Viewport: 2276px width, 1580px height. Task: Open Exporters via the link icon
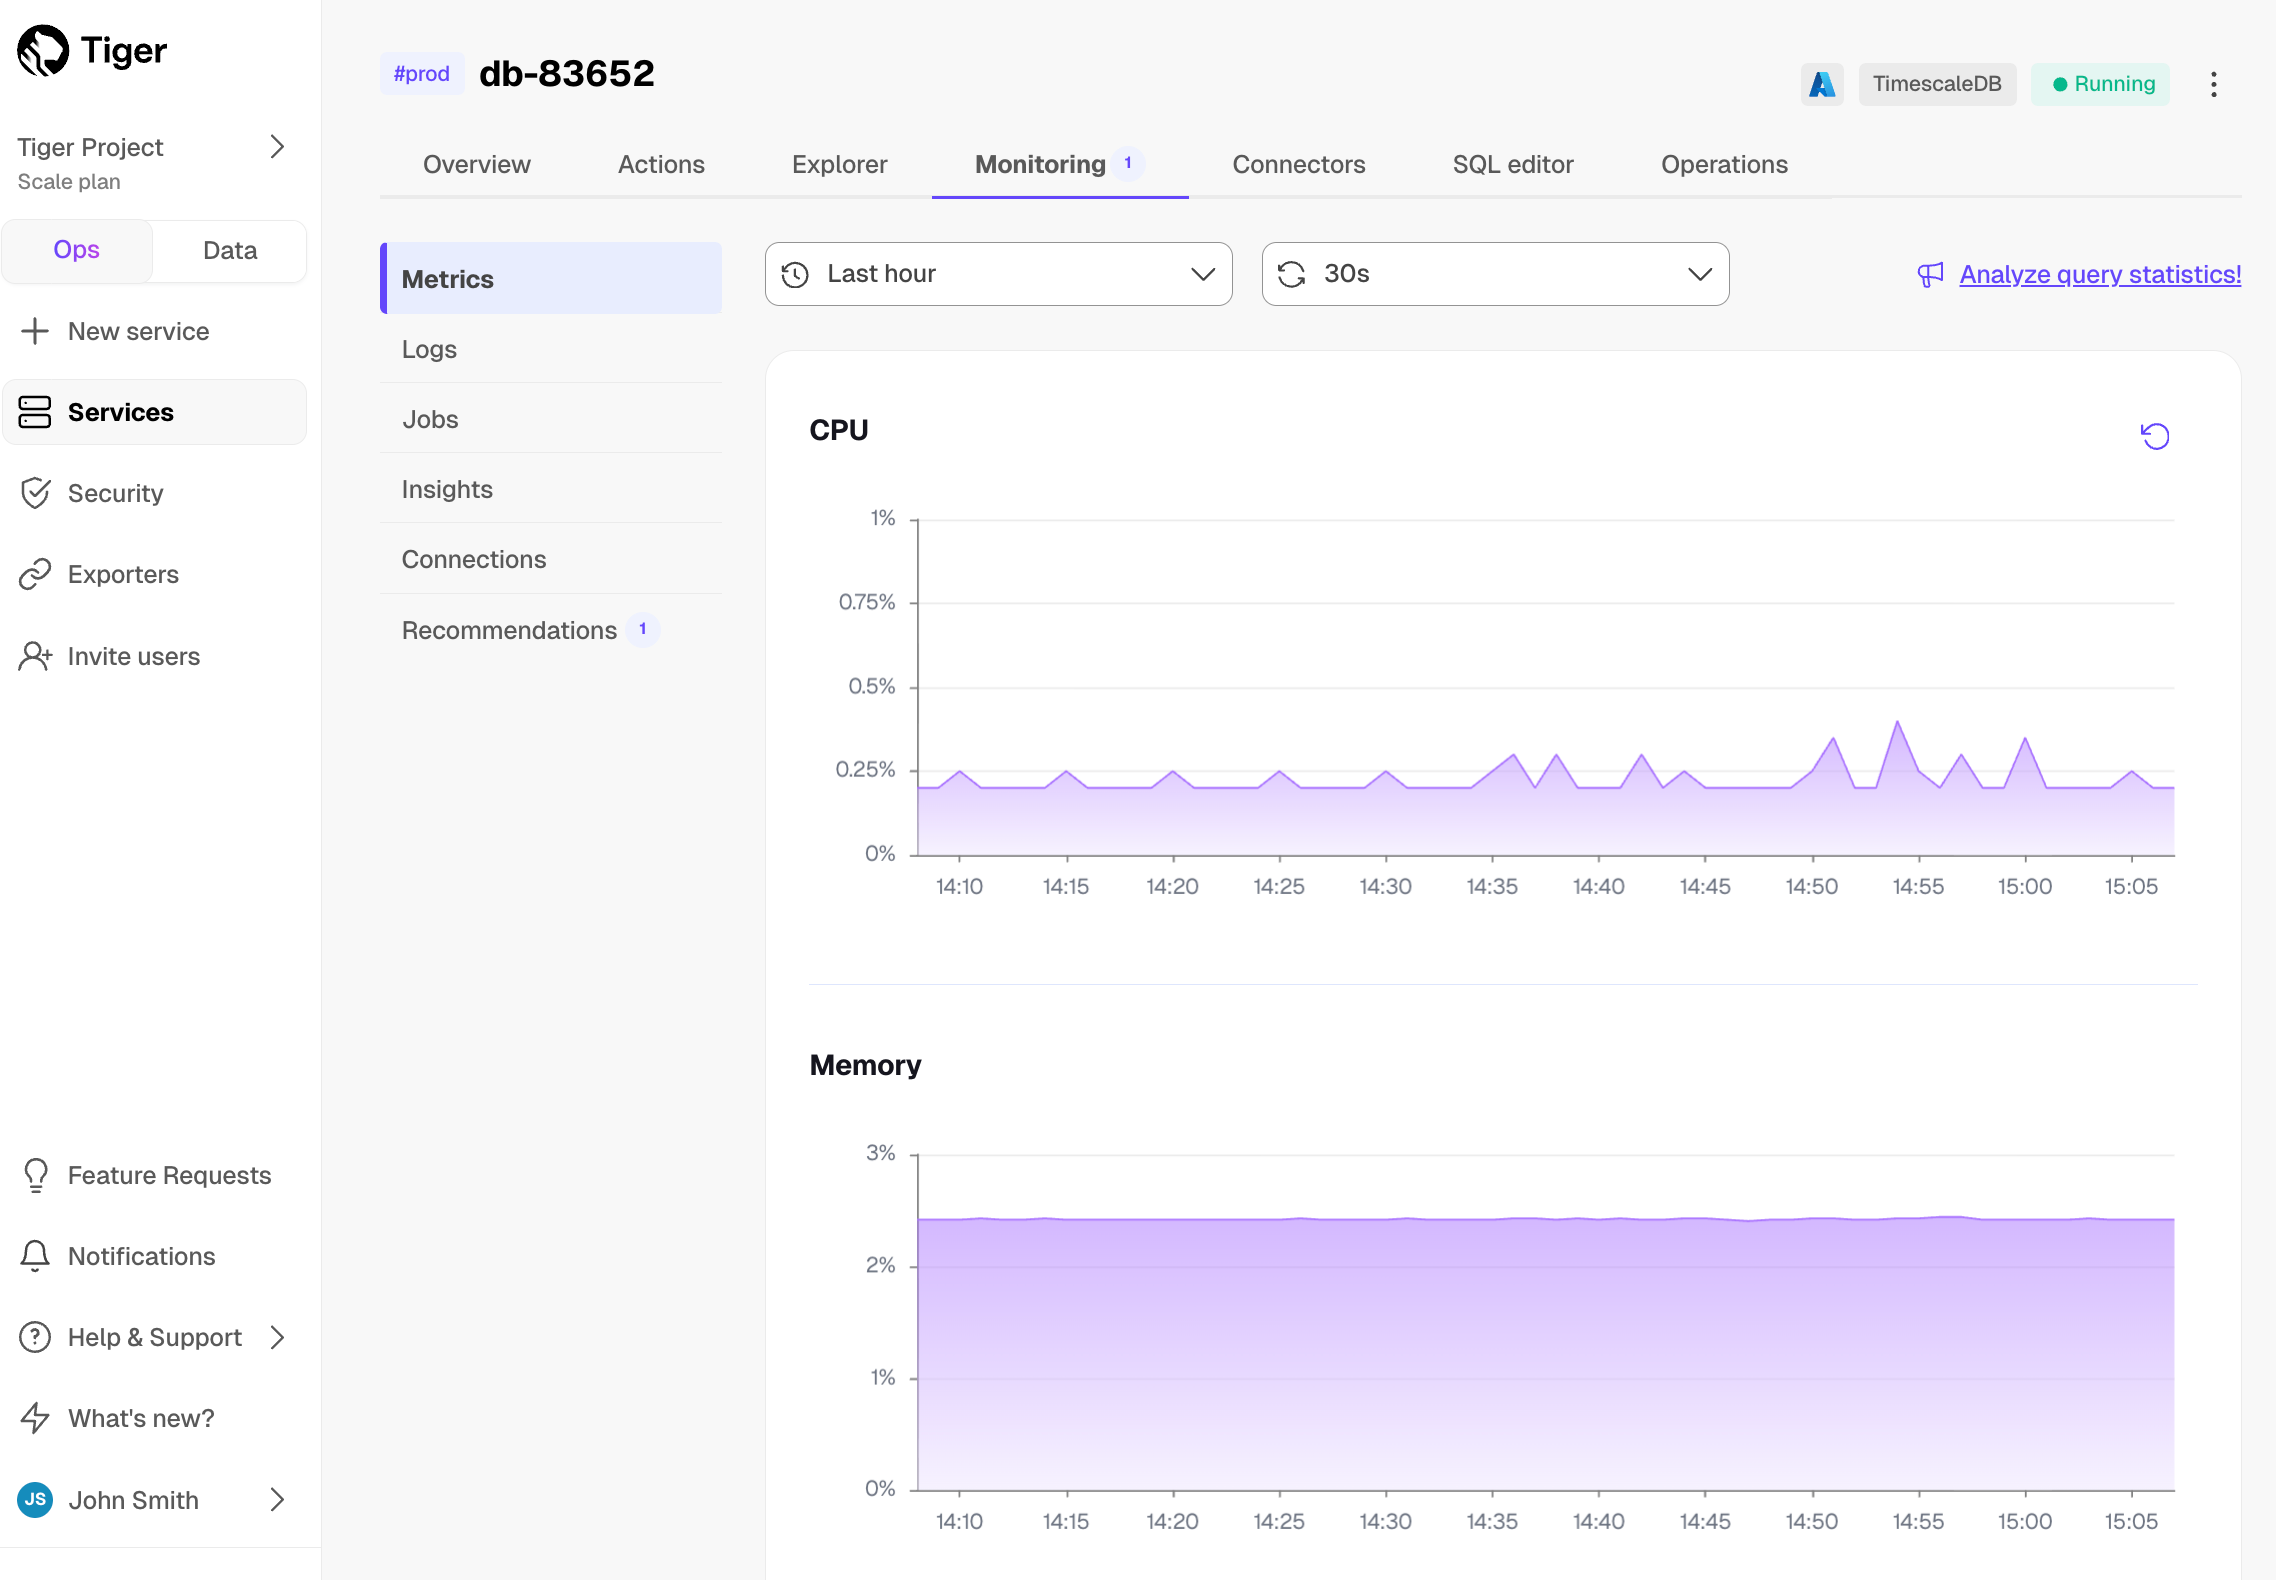(35, 574)
